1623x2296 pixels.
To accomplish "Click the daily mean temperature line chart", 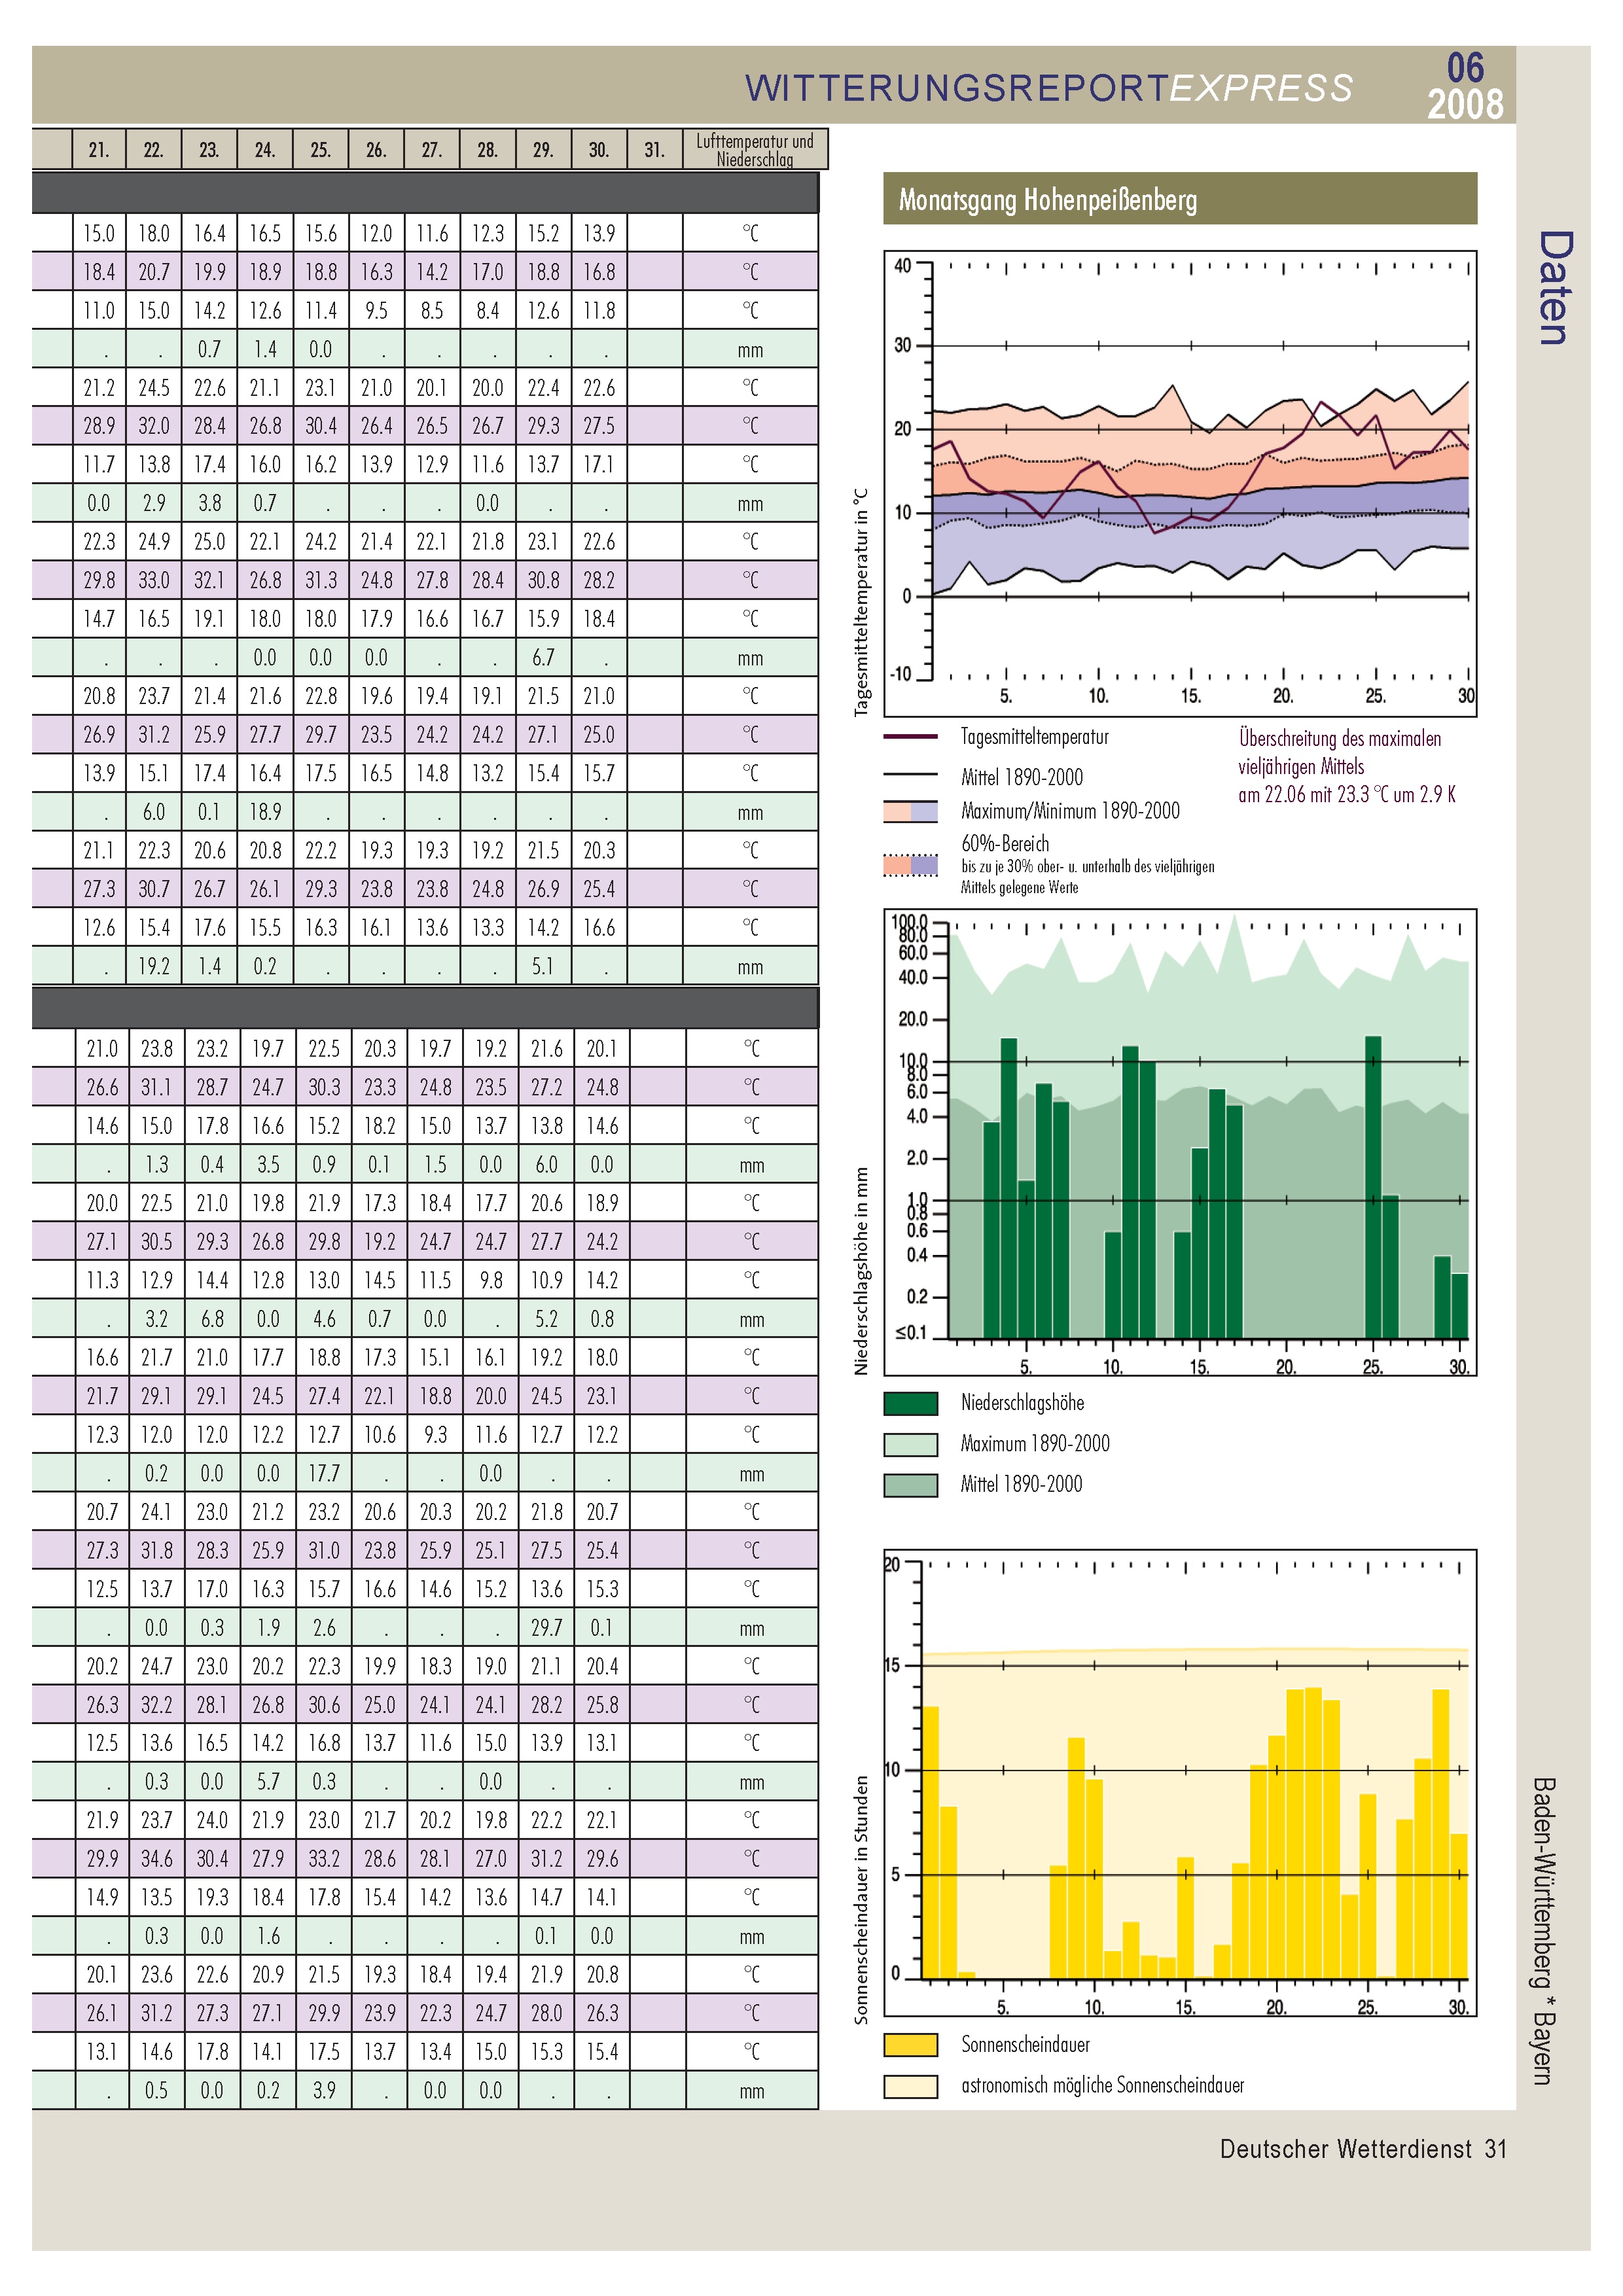I will [1180, 484].
